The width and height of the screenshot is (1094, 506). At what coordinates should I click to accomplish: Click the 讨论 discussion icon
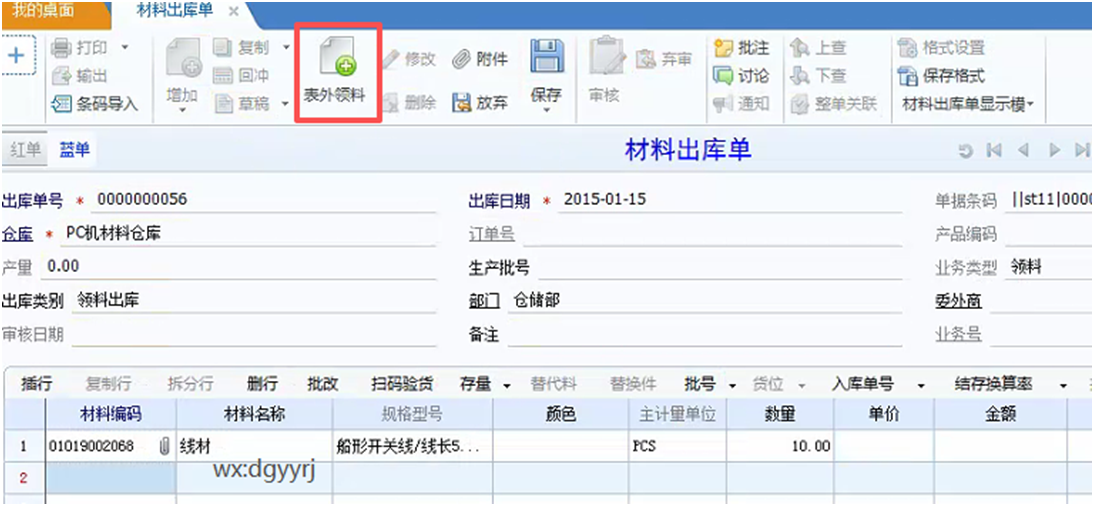724,75
